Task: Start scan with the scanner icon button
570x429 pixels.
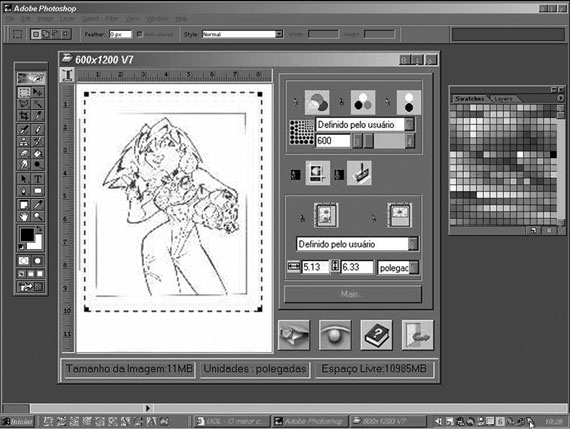Action: pos(294,335)
